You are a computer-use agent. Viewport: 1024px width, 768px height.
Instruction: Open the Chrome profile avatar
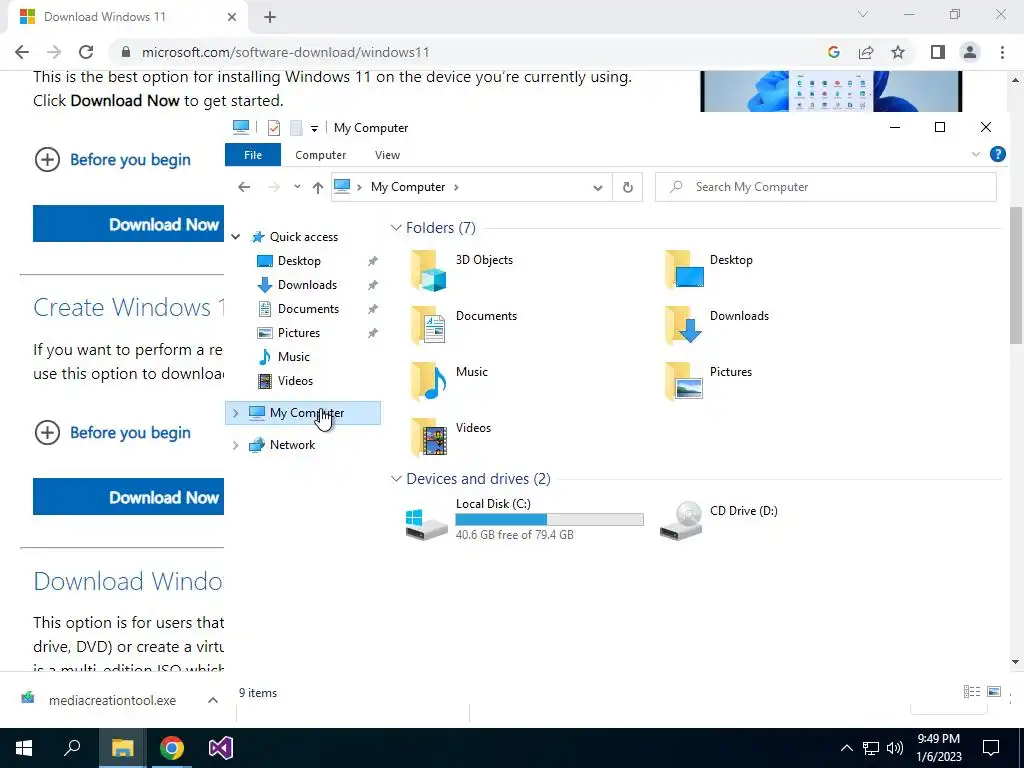tap(970, 52)
